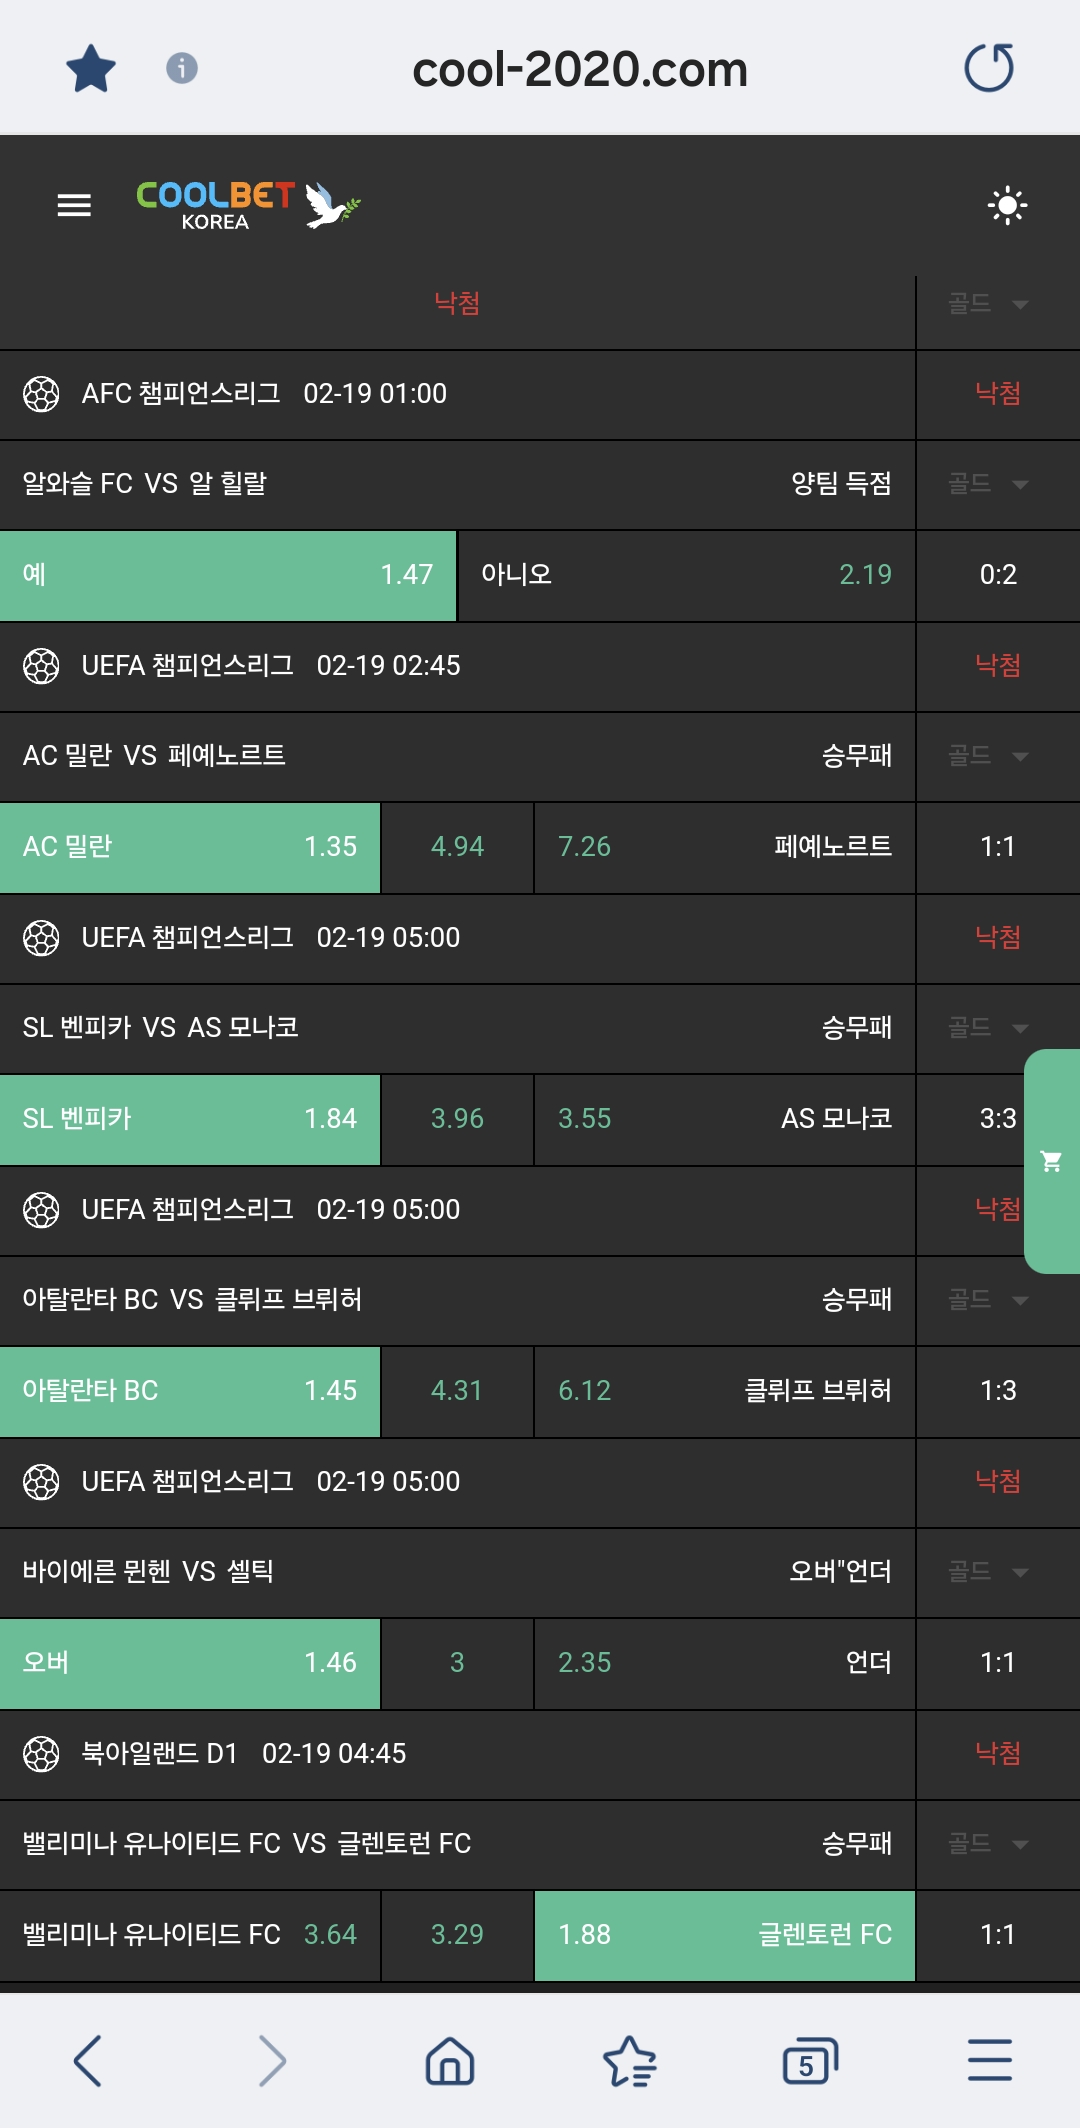Open the green betting cart tab
1080x2128 pixels.
(1051, 1161)
